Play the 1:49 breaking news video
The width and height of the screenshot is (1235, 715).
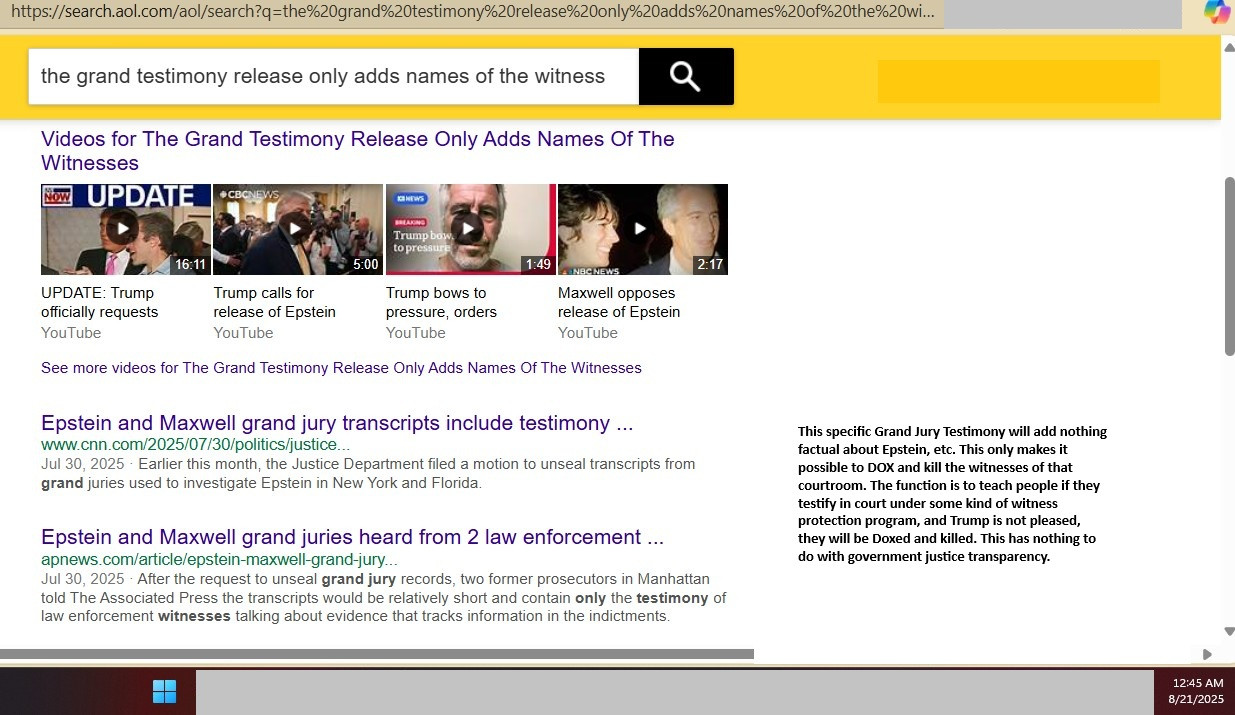pos(470,229)
